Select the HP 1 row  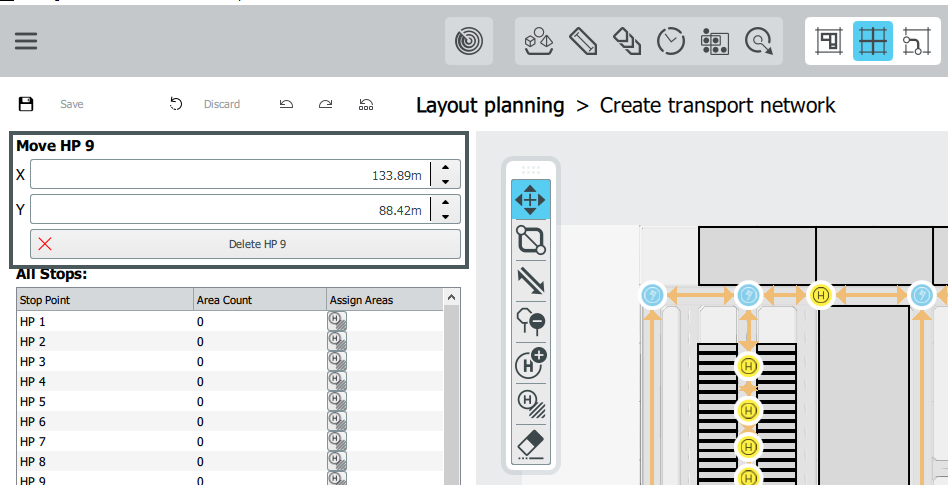pyautogui.click(x=230, y=322)
